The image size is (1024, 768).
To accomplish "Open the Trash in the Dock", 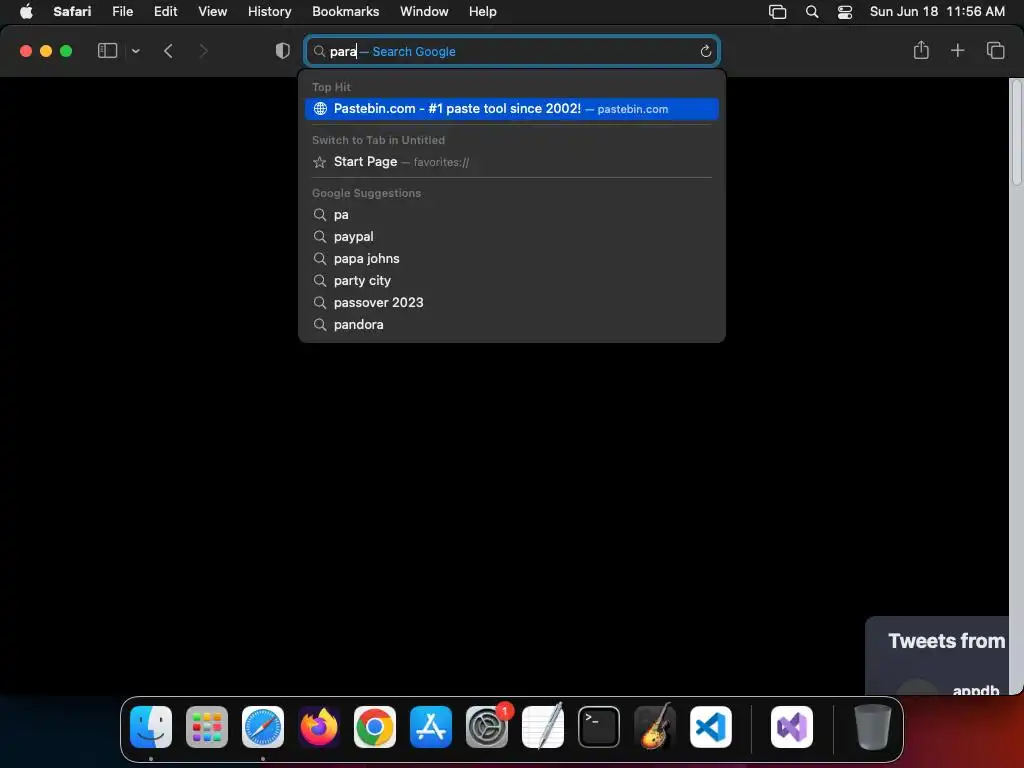I will (872, 727).
